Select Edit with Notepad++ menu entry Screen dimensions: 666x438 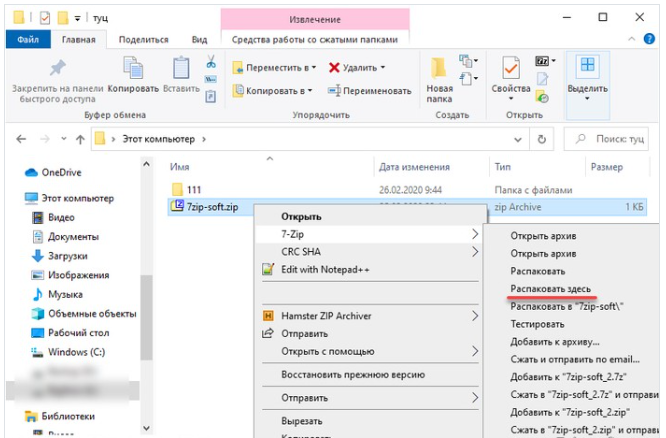(325, 269)
